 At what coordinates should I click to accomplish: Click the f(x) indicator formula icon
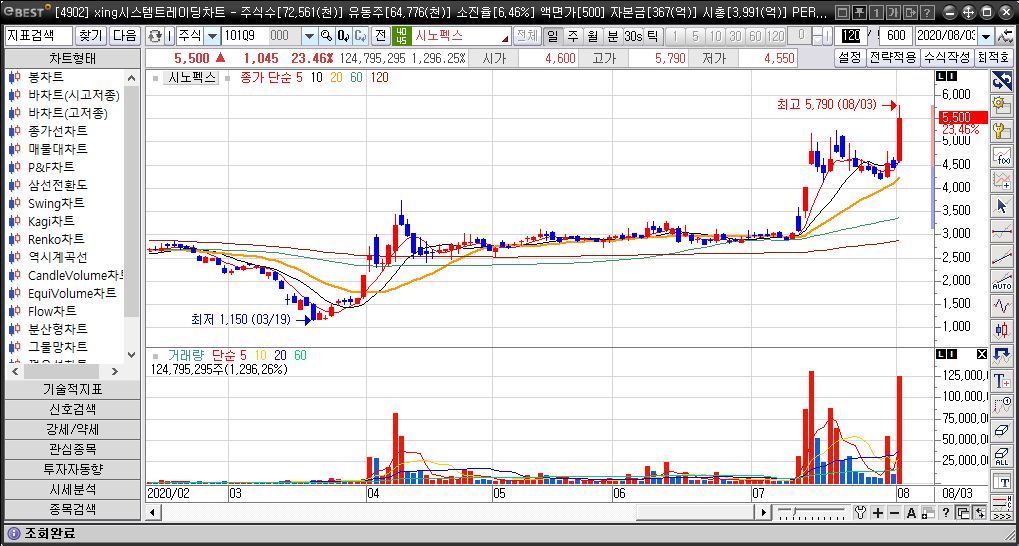[x=1001, y=156]
